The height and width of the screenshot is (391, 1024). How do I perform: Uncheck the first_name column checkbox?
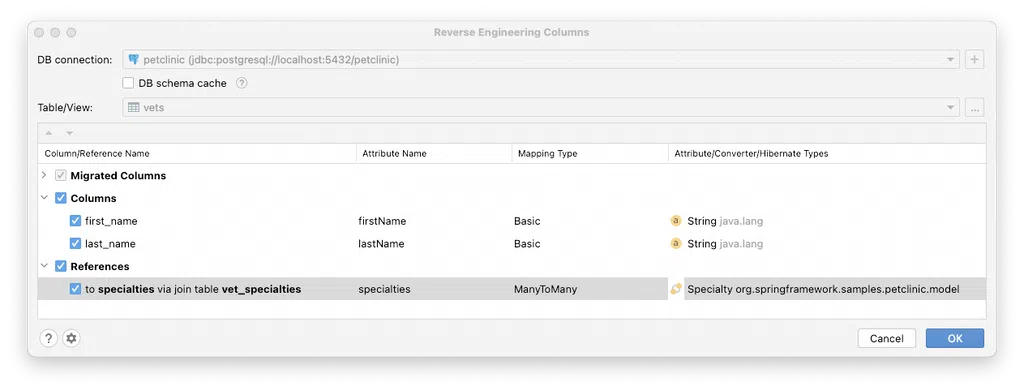(x=75, y=221)
